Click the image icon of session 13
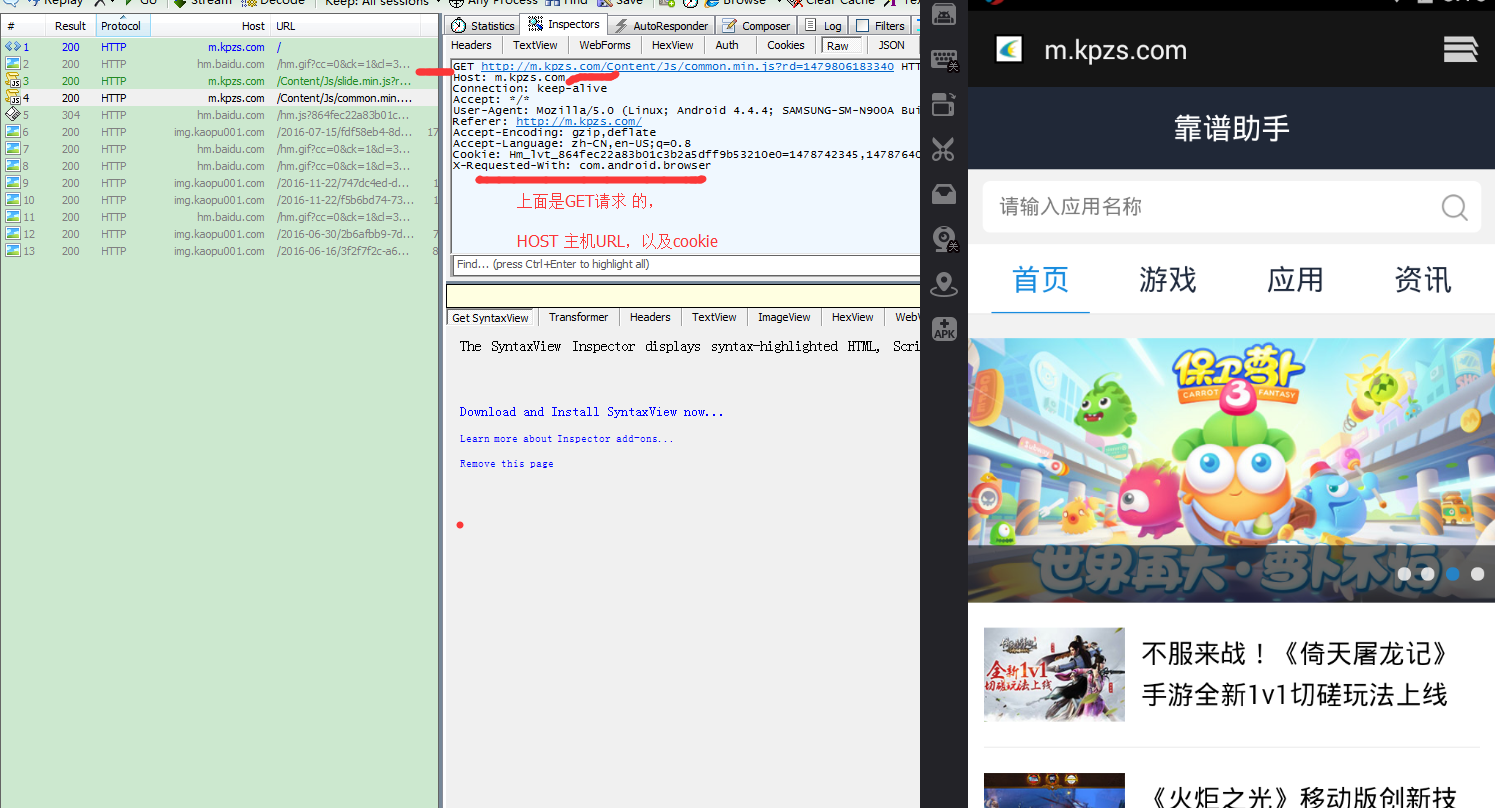1495x808 pixels. tap(13, 251)
